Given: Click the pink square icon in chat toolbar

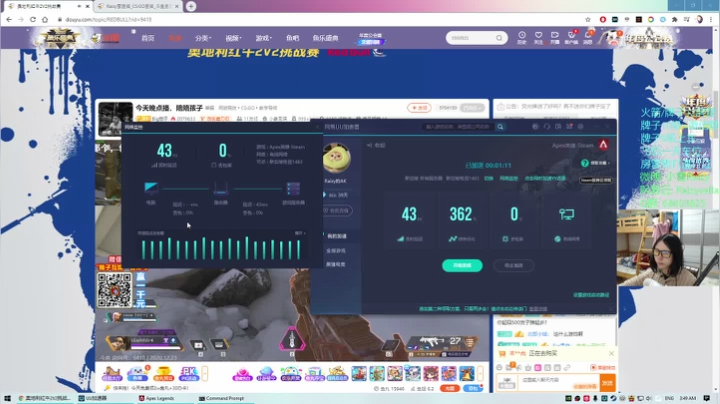Looking at the screenshot, I should pos(538,367).
